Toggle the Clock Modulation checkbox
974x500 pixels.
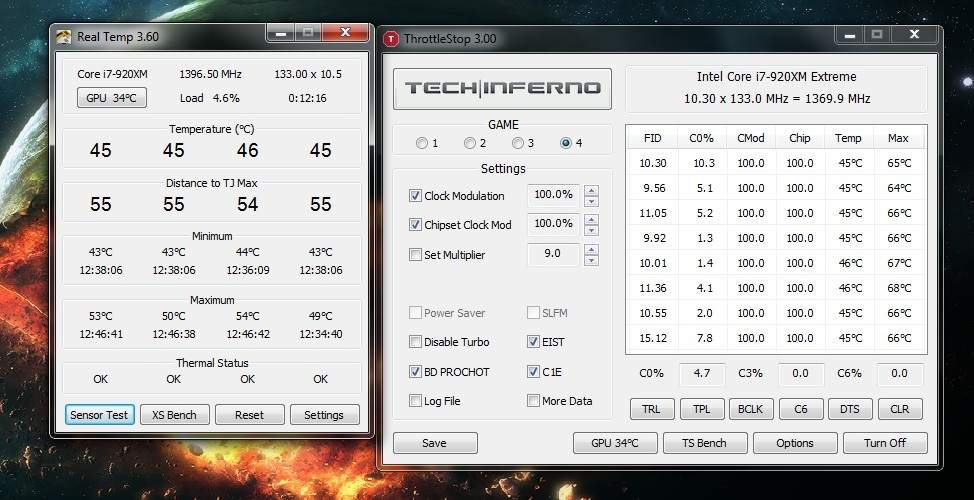coord(415,196)
